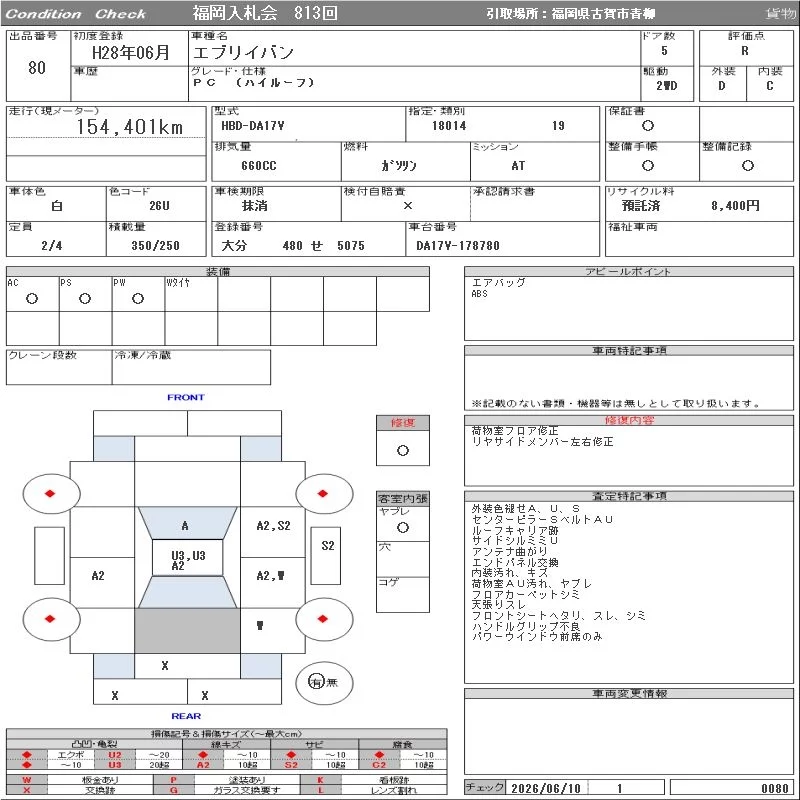800x800 pixels.
Task: Click the model code HBD-DA17V
Action: pyautogui.click(x=253, y=126)
